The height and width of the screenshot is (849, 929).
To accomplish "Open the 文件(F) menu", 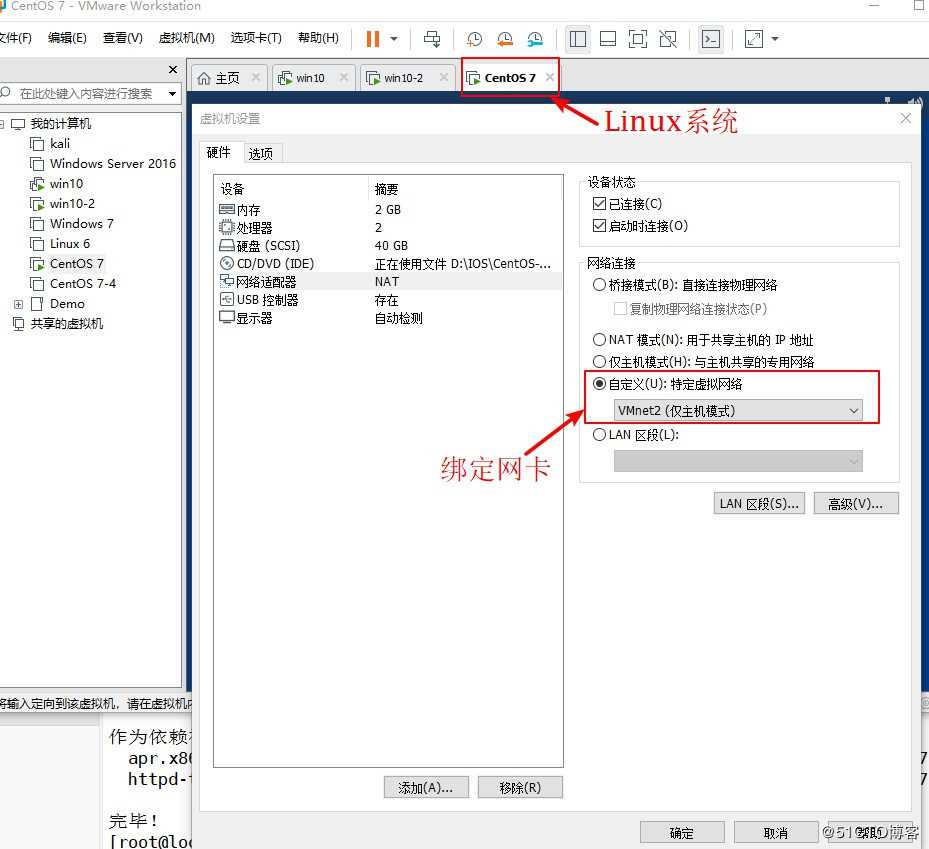I will coord(15,38).
